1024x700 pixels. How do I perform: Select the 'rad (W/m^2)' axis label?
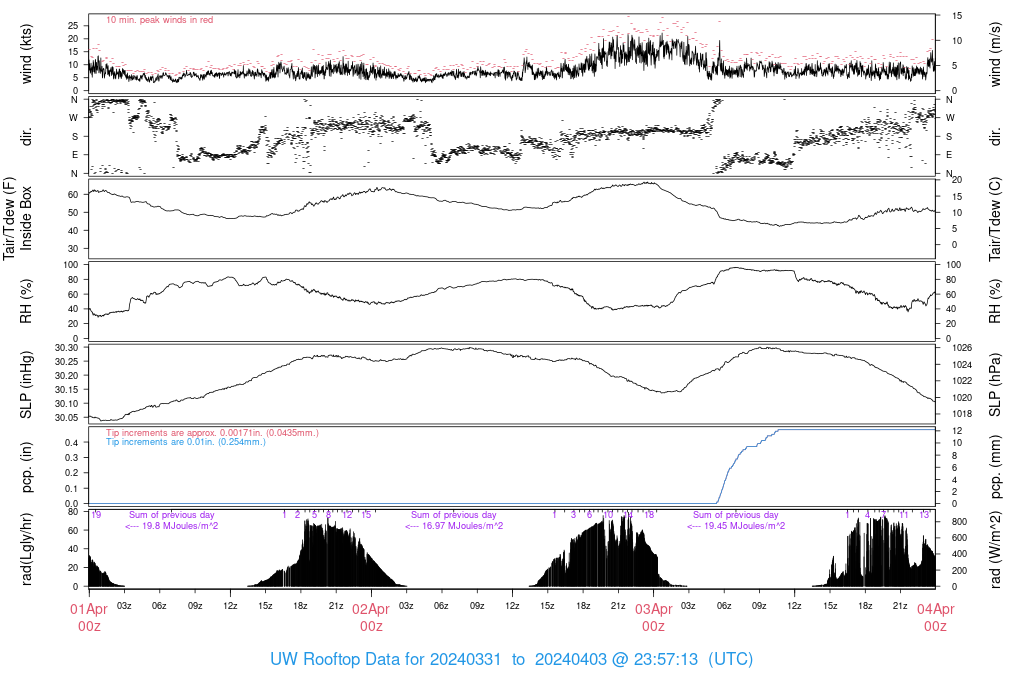point(995,550)
